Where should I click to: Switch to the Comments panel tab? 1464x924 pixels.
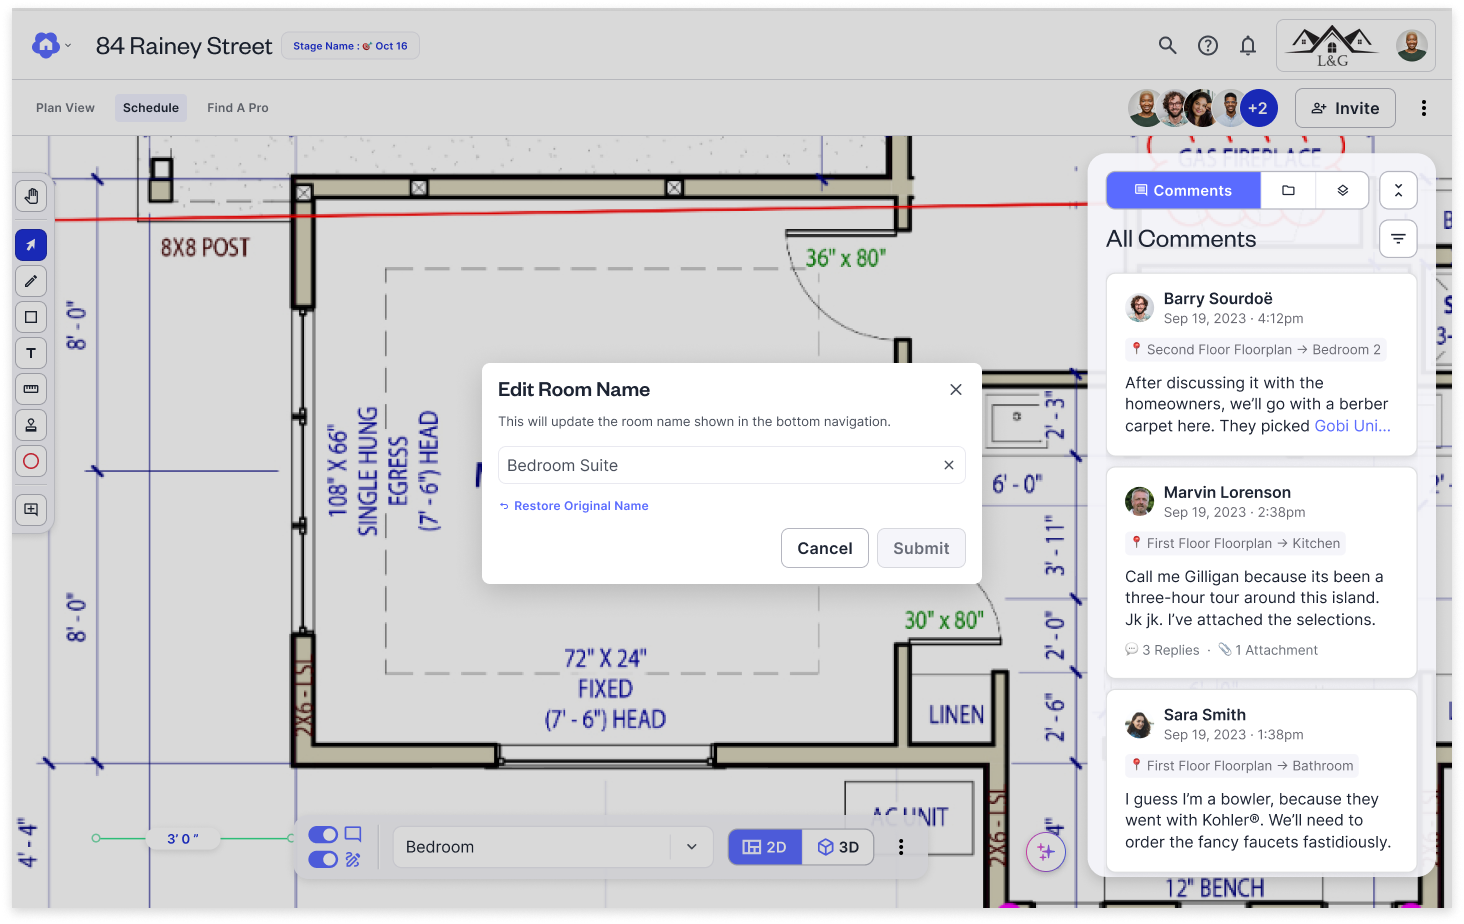1183,190
